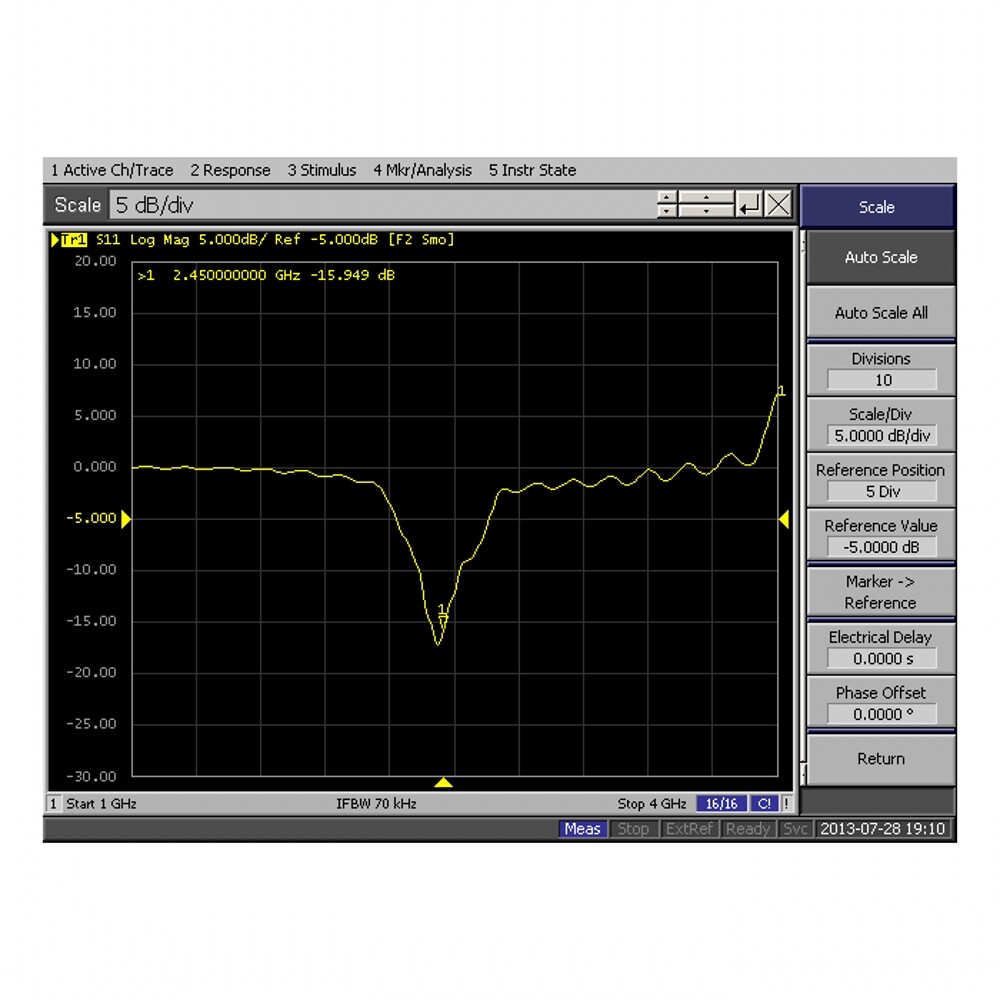
Task: Click the Stop status indicator in status bar
Action: point(633,829)
